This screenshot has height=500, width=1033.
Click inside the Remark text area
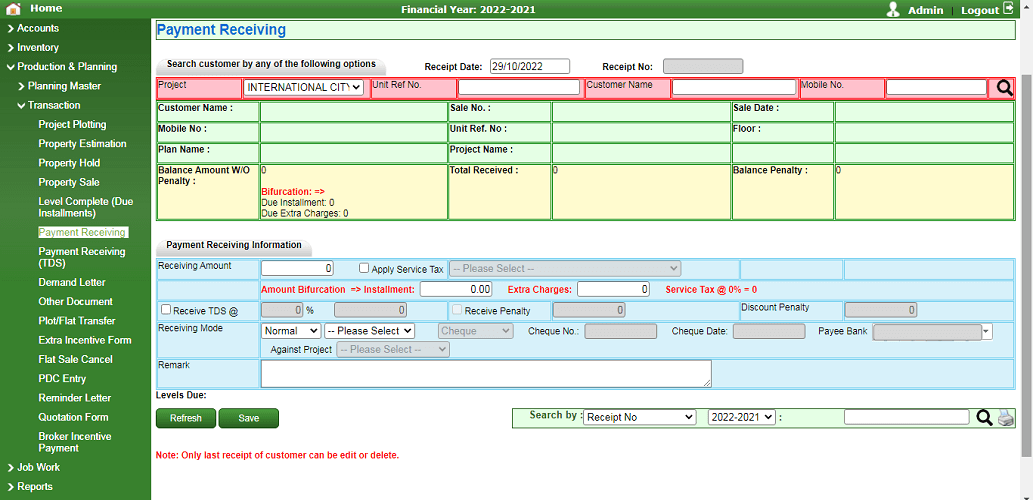(x=486, y=374)
